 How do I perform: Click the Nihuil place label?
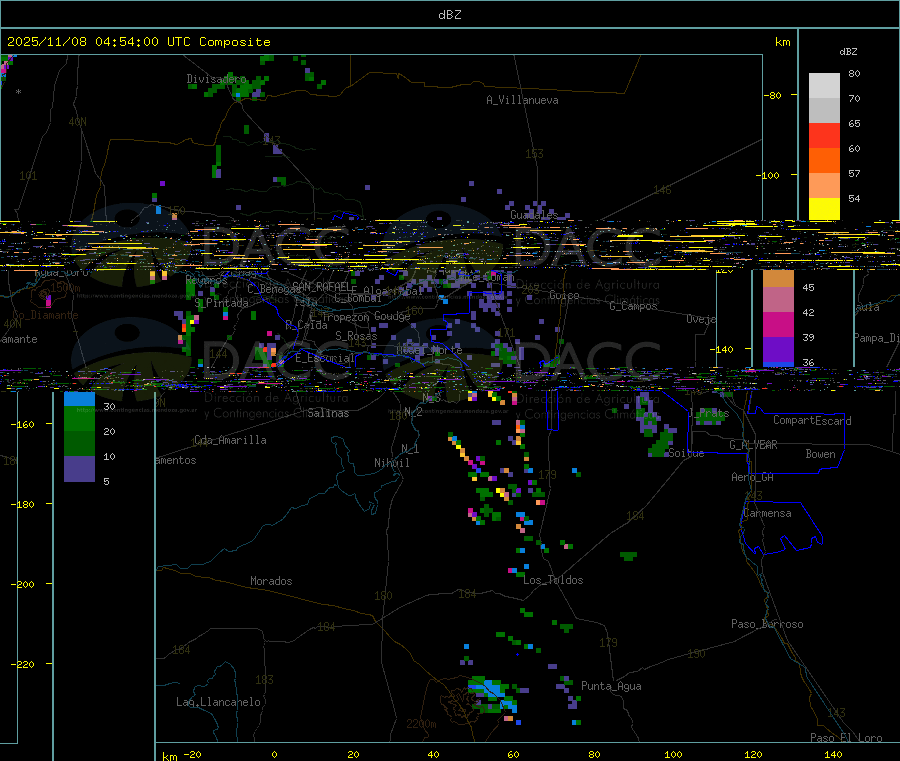(392, 463)
